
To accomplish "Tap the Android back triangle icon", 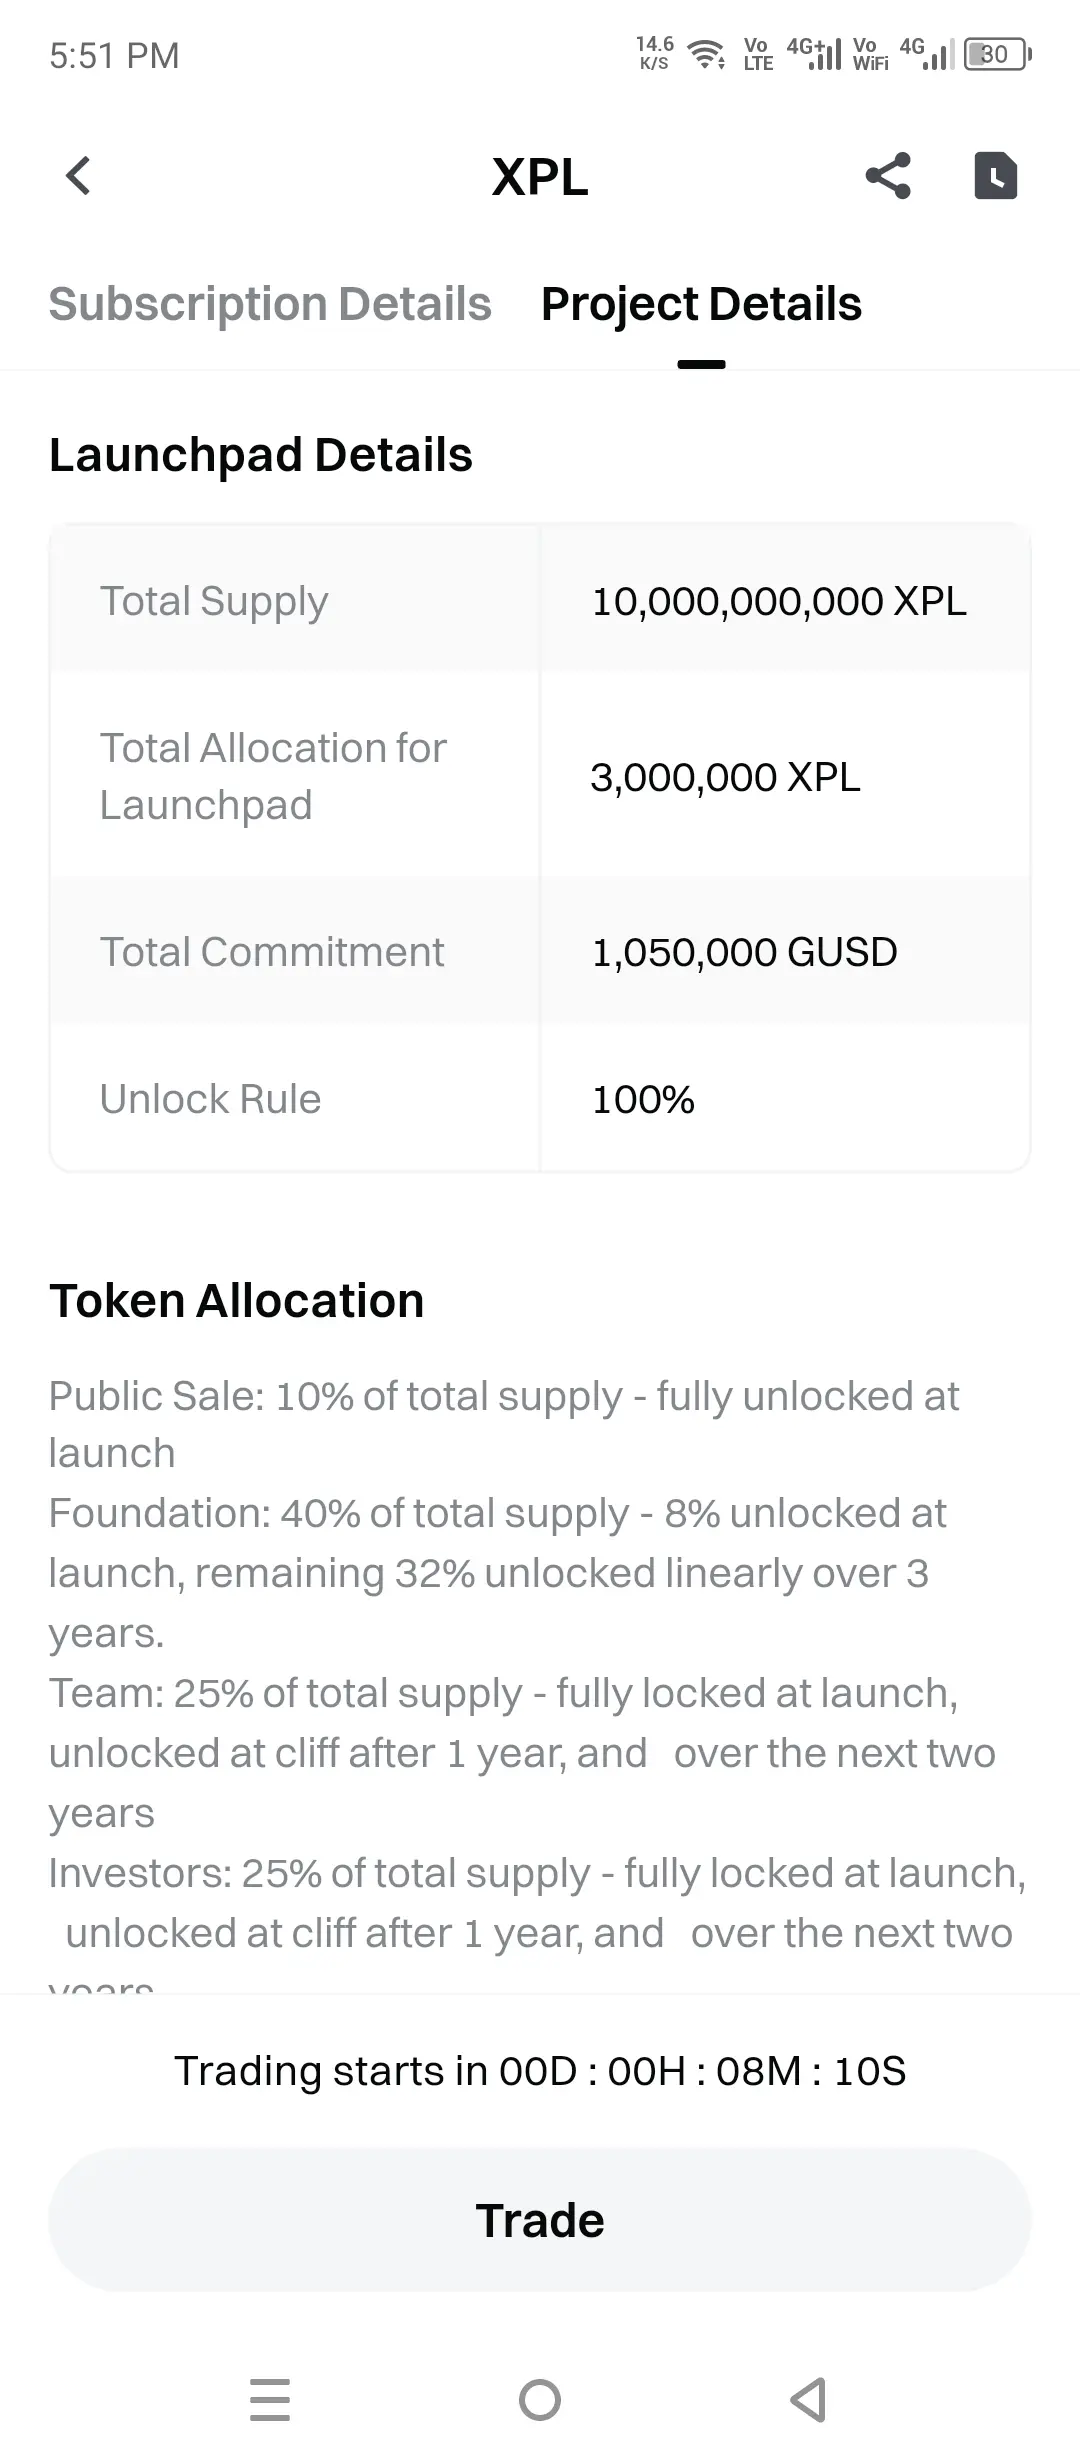I will [x=808, y=2399].
